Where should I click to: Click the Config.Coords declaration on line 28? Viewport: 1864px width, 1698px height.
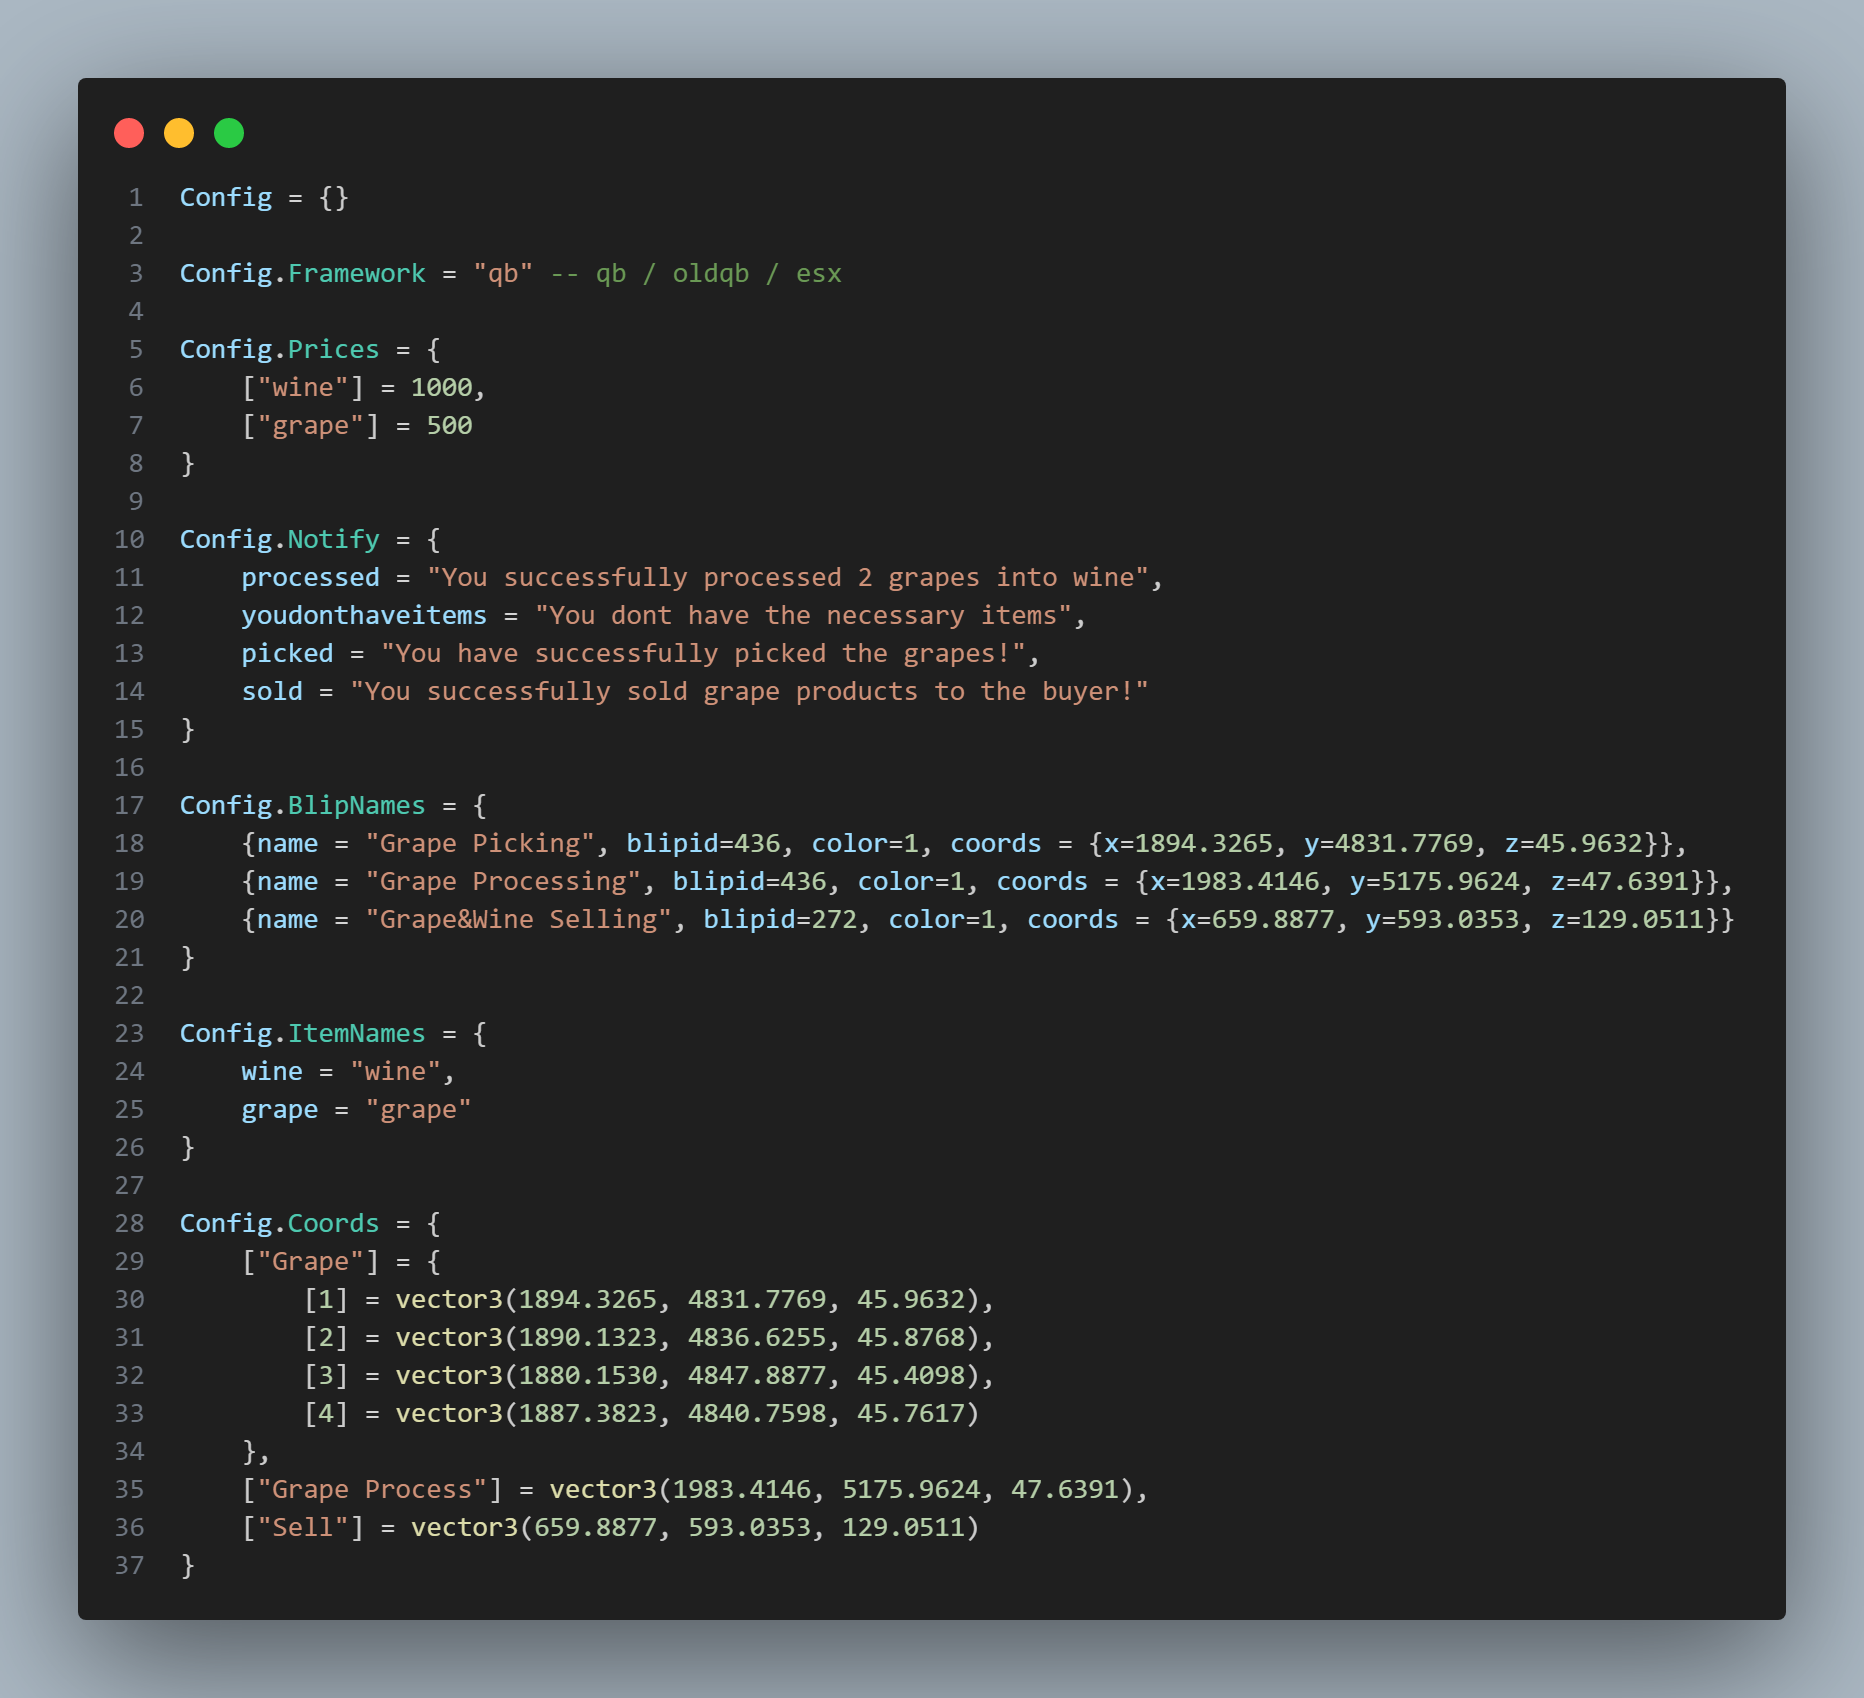coord(280,1224)
